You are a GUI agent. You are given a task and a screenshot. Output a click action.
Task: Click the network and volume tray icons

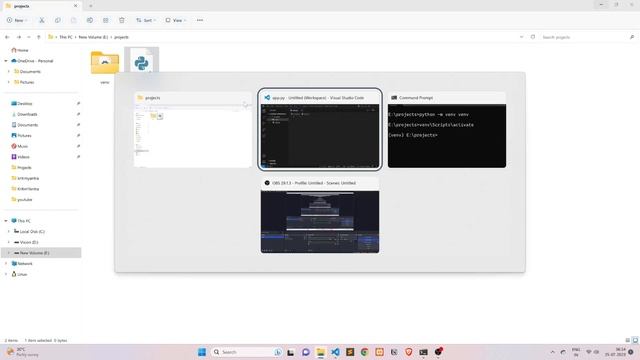pyautogui.click(x=592, y=352)
